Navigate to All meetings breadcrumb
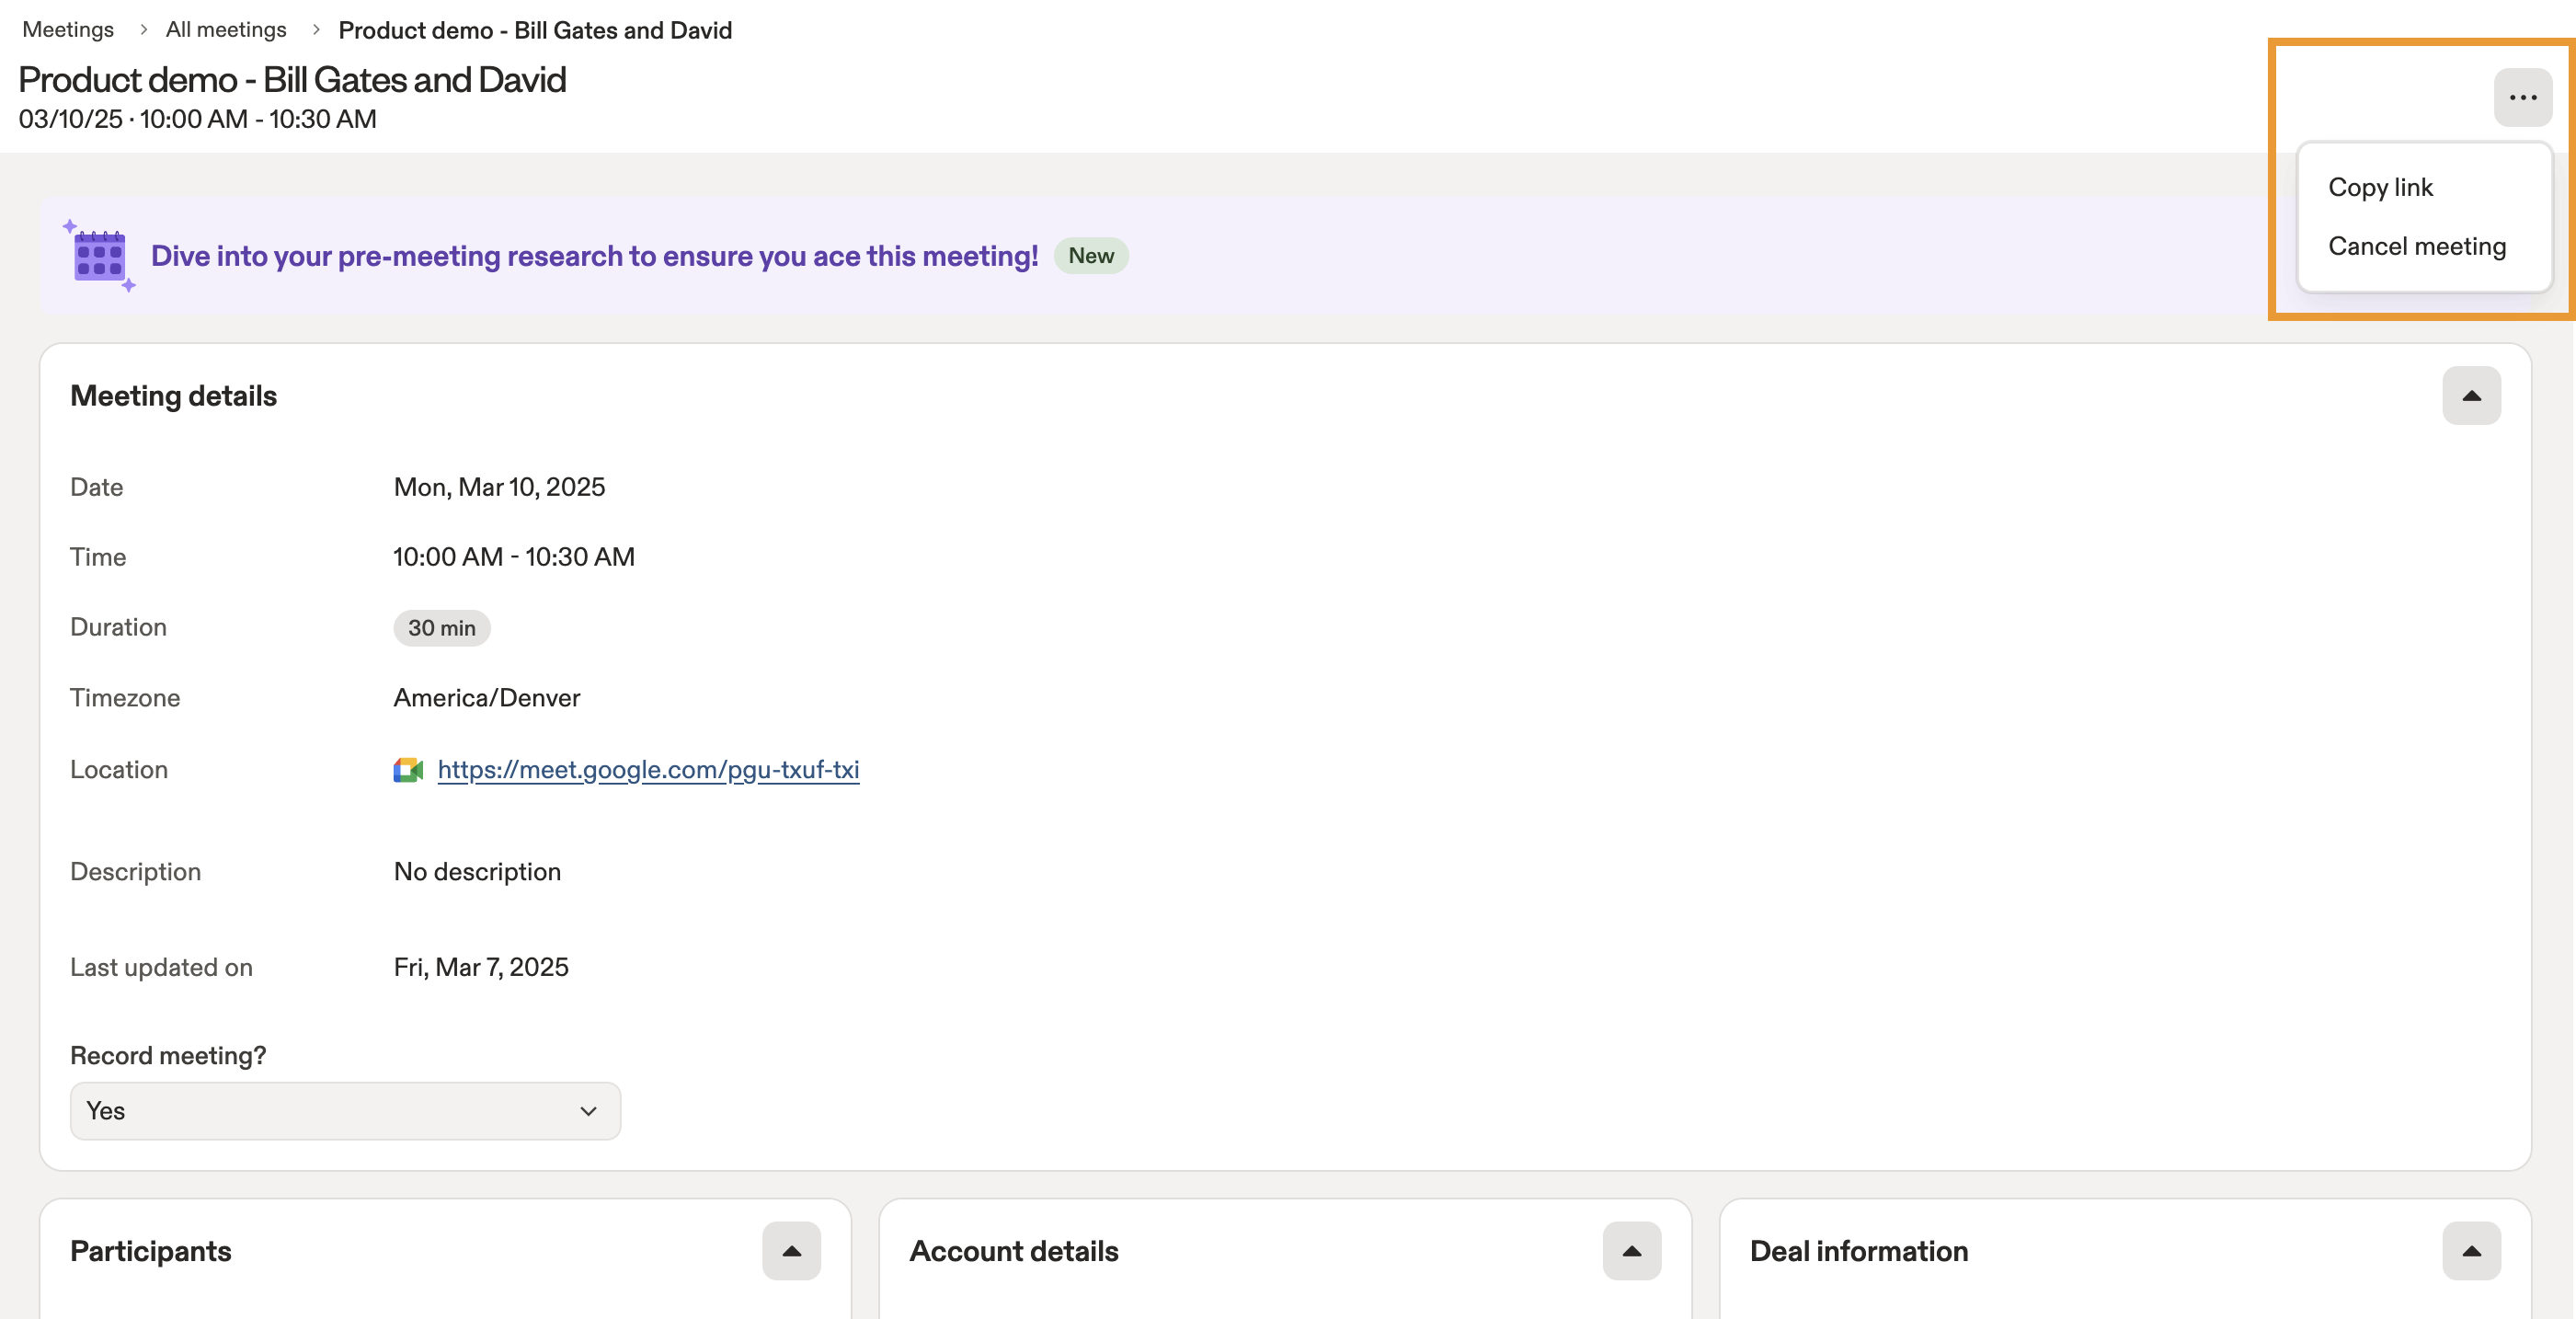2576x1319 pixels. point(226,30)
